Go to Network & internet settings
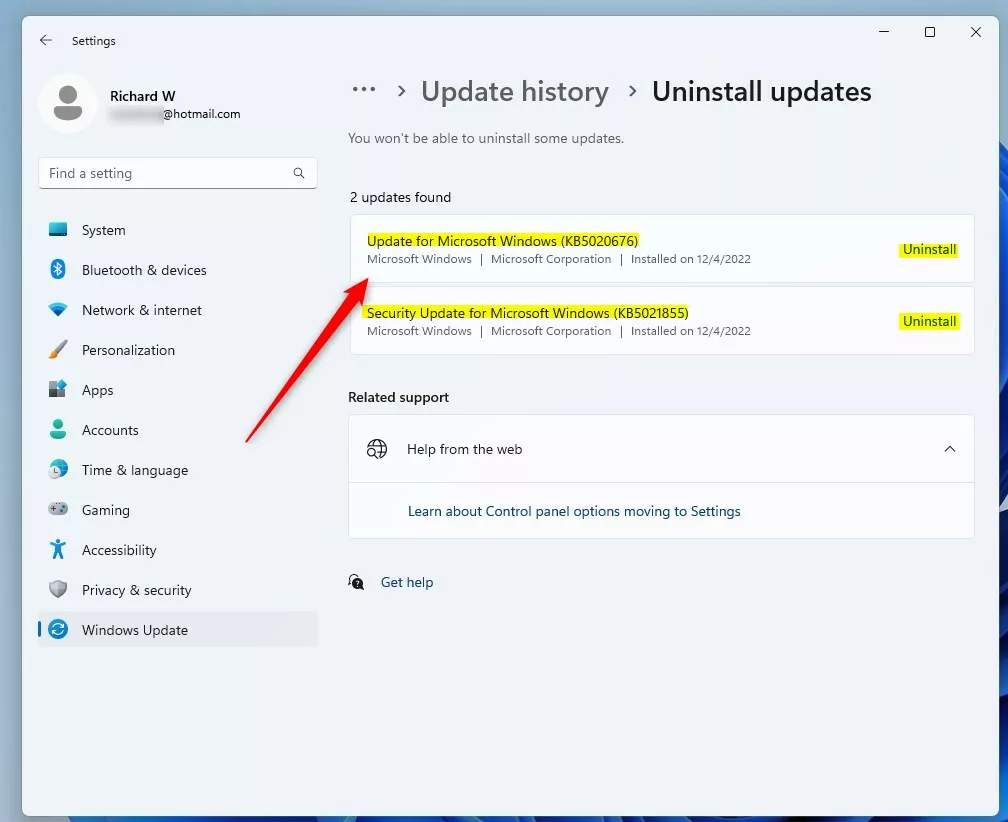 (177, 310)
